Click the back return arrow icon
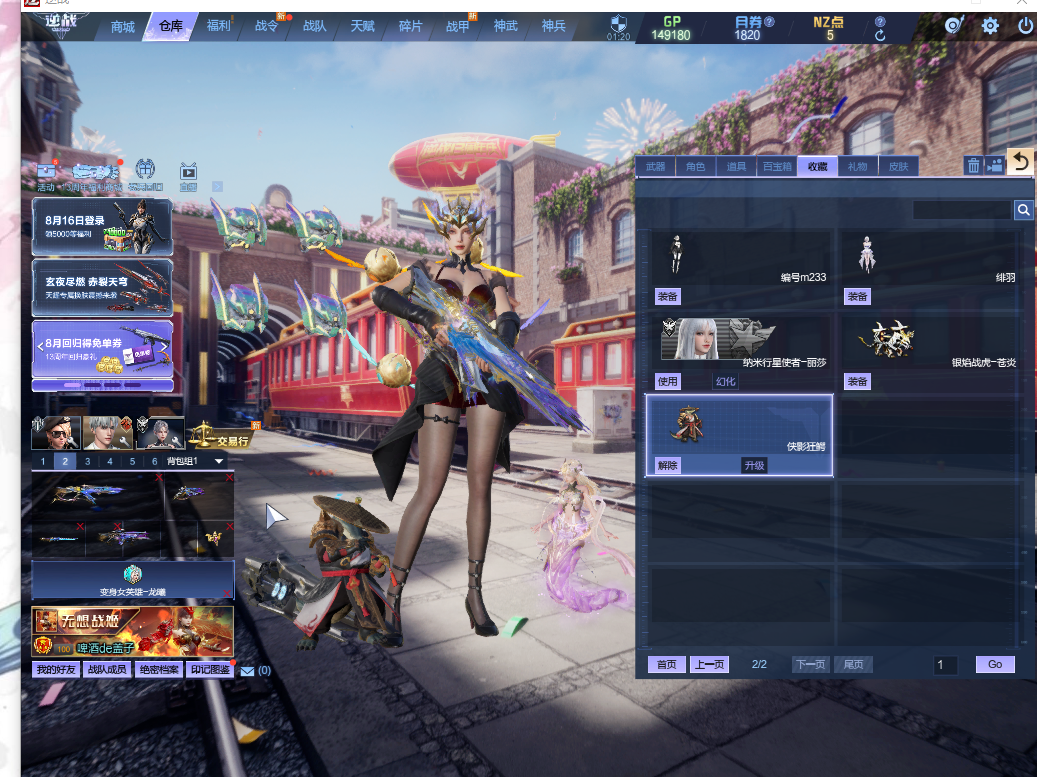Screen dimensions: 1037x777 point(1020,162)
